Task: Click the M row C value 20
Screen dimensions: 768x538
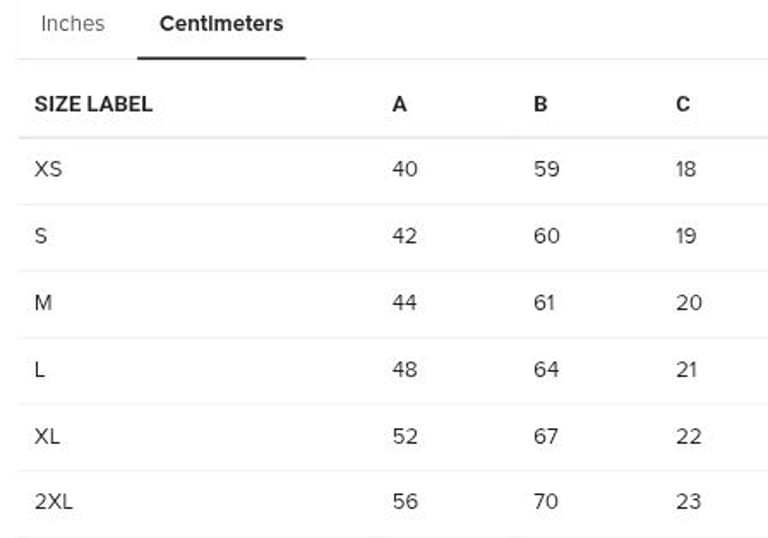Action: (689, 303)
